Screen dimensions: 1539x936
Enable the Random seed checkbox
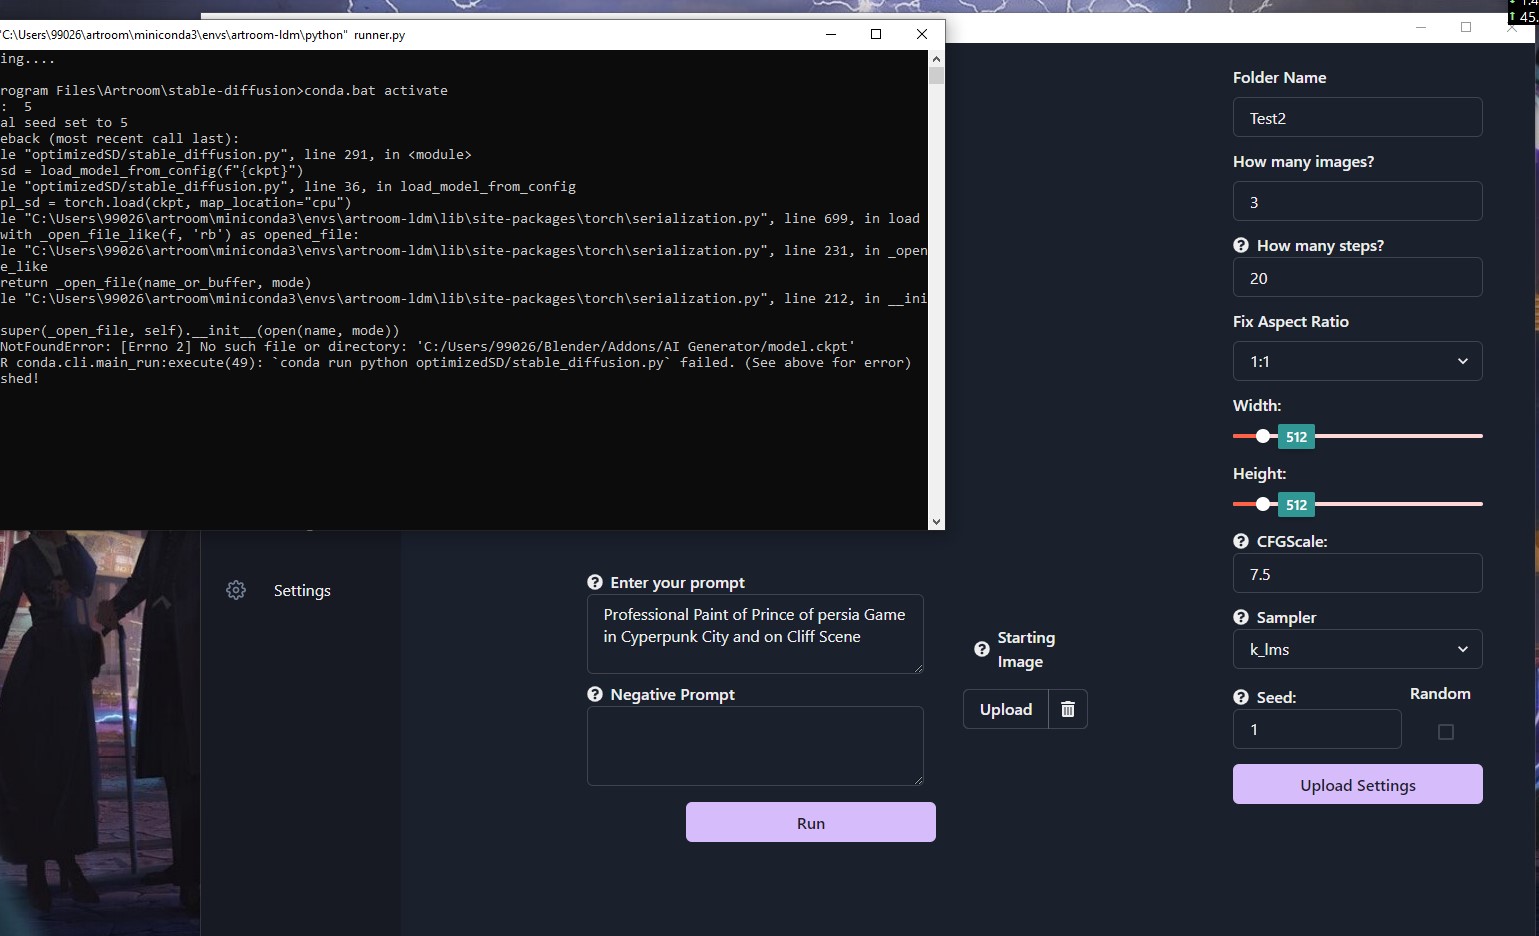coord(1444,731)
